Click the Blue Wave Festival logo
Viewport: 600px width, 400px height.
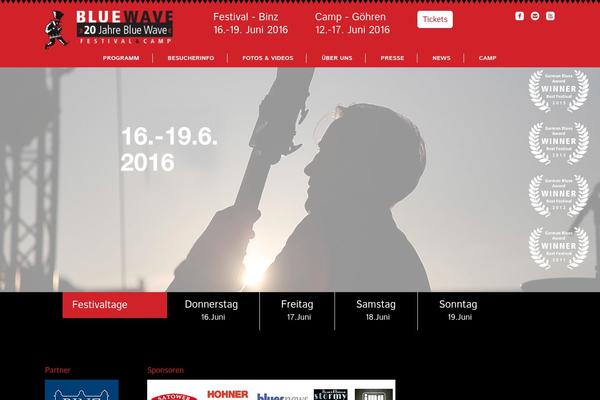[x=109, y=28]
